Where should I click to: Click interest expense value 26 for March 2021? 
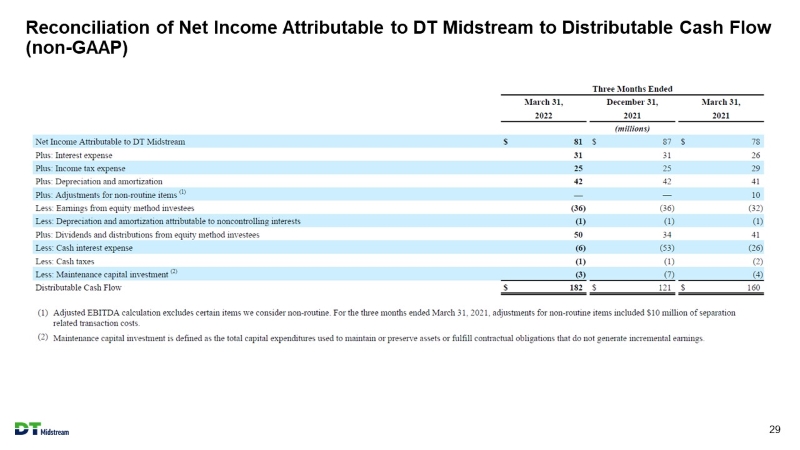[x=756, y=155]
